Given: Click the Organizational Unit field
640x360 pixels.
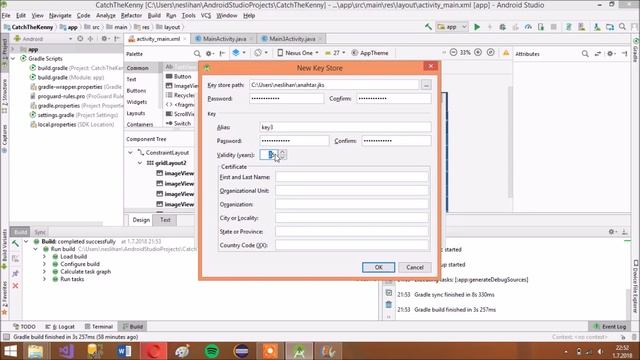Looking at the screenshot, I should click(x=351, y=191).
